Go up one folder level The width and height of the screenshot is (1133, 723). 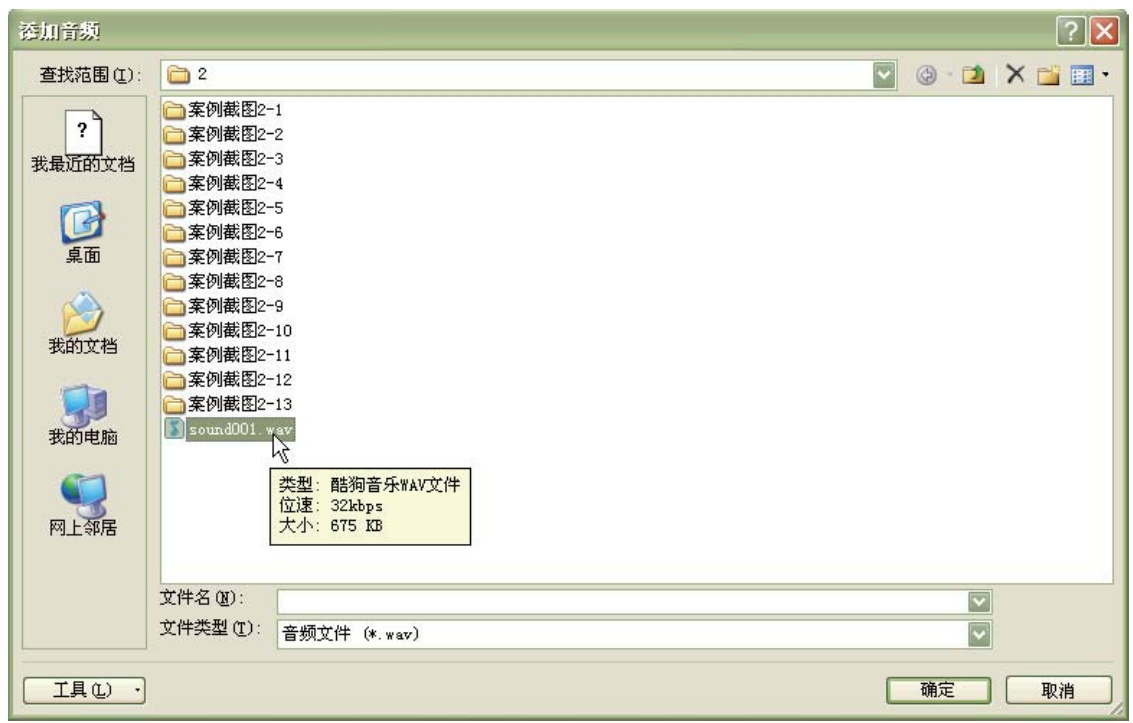[973, 74]
